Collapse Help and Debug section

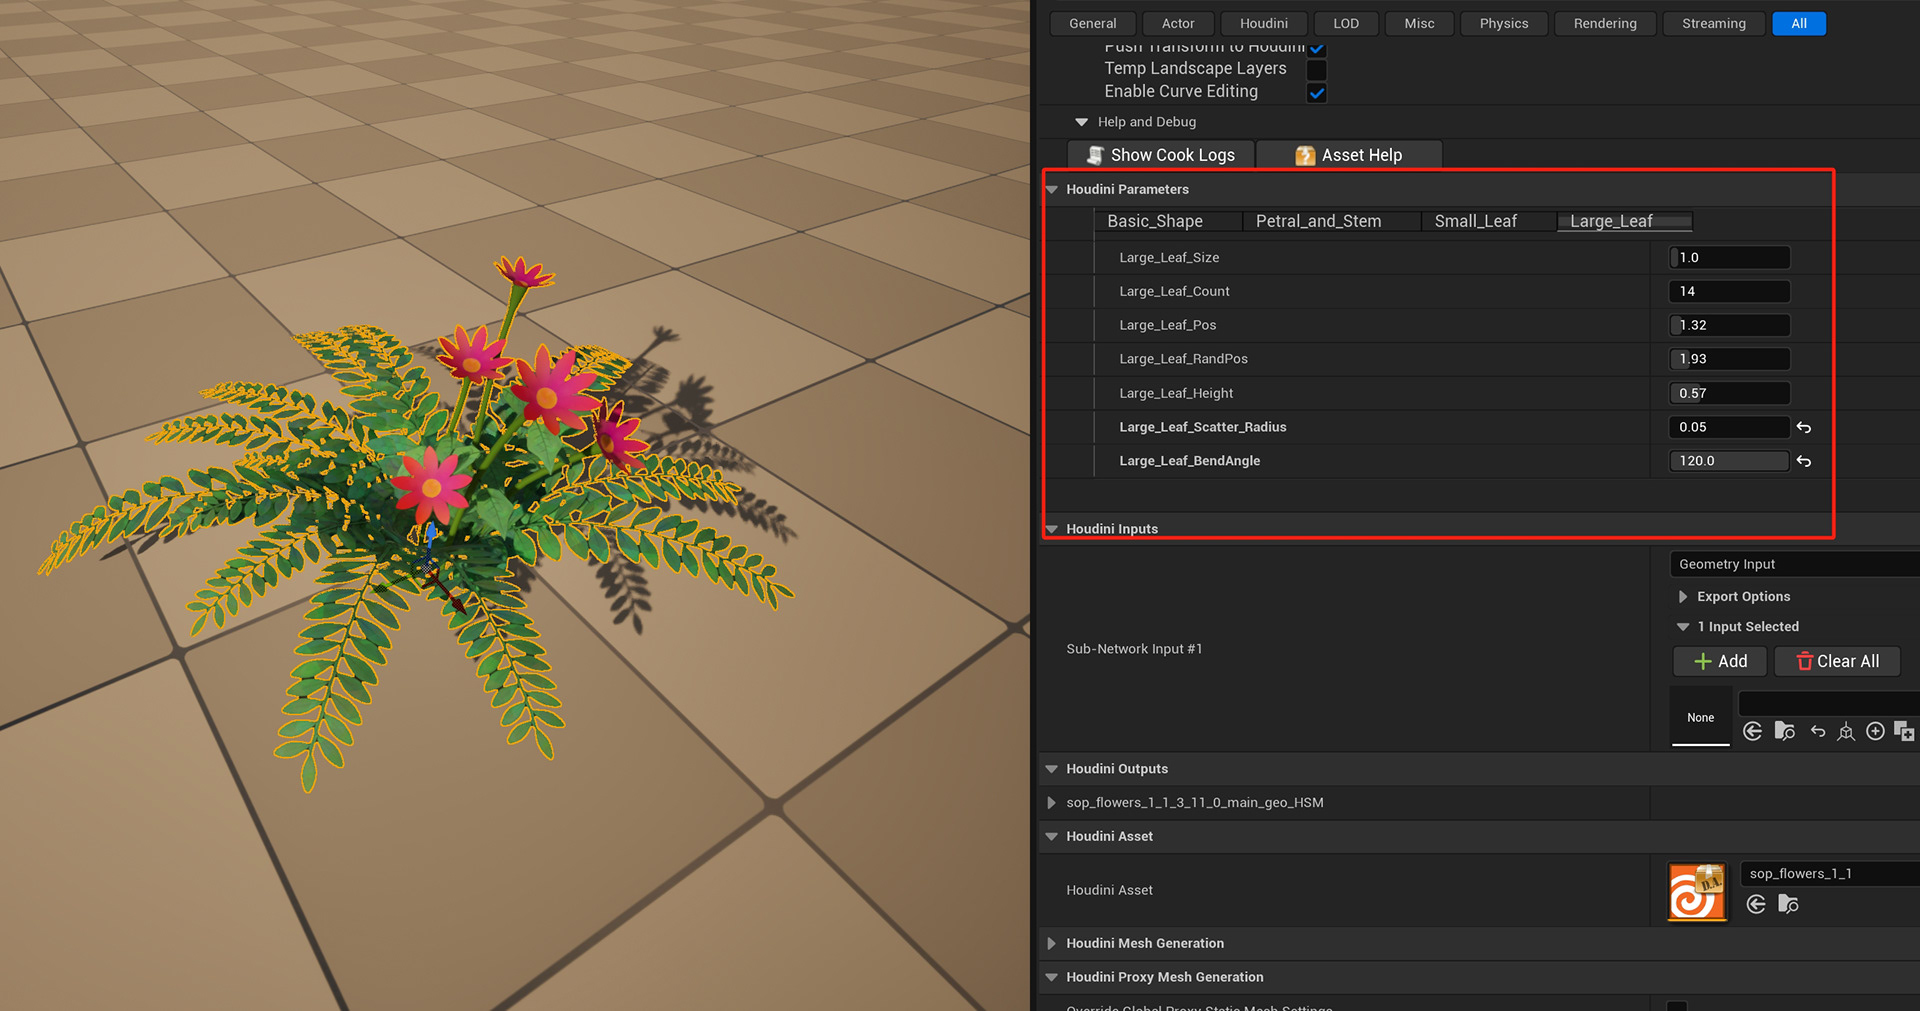pos(1081,122)
